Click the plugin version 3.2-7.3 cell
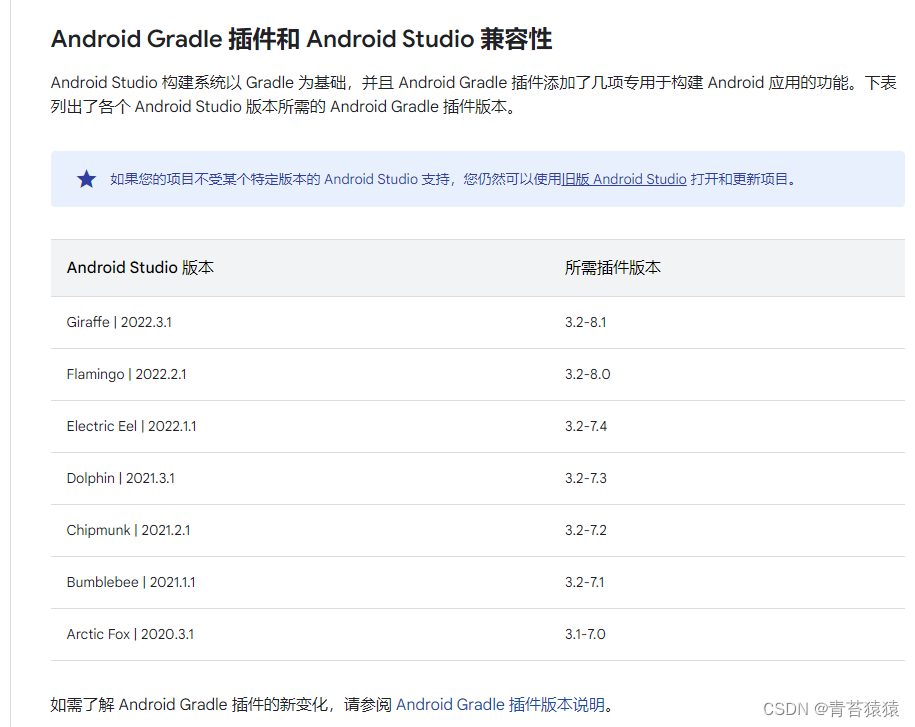The image size is (915, 727). [x=586, y=478]
